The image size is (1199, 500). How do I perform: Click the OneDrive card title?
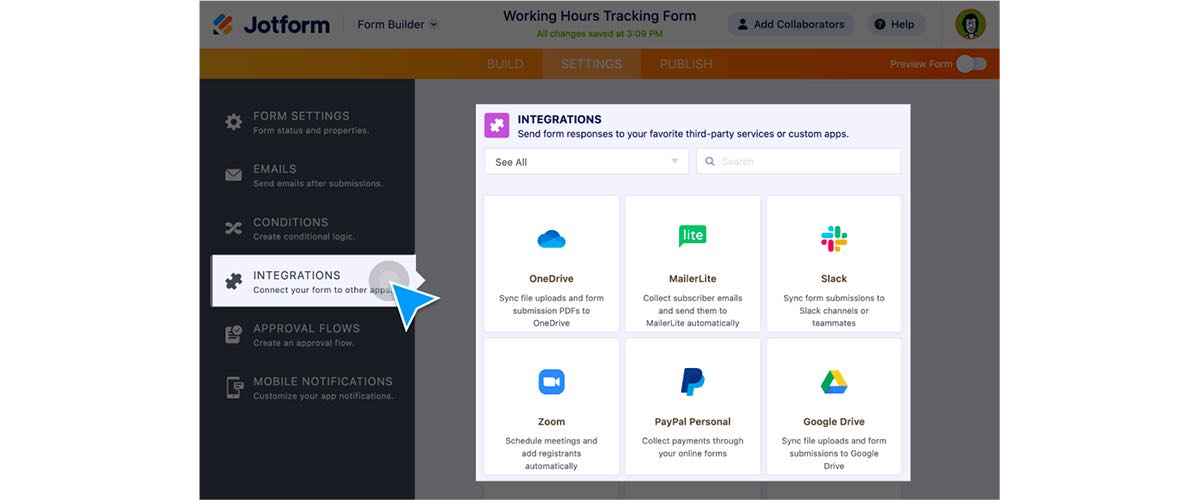[x=551, y=278]
